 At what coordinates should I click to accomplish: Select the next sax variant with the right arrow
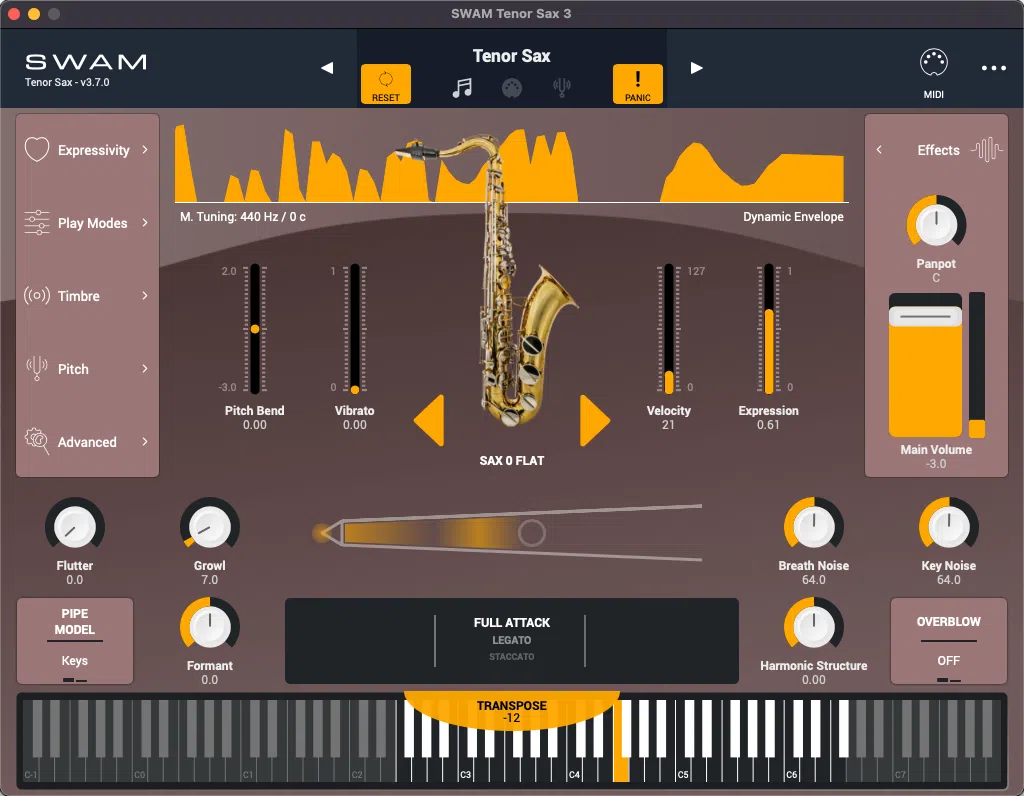[595, 421]
